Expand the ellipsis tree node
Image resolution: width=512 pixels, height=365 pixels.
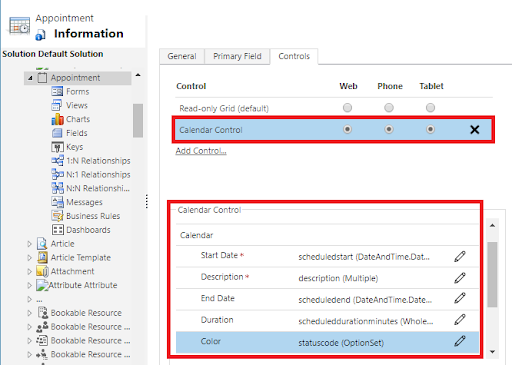[29, 299]
